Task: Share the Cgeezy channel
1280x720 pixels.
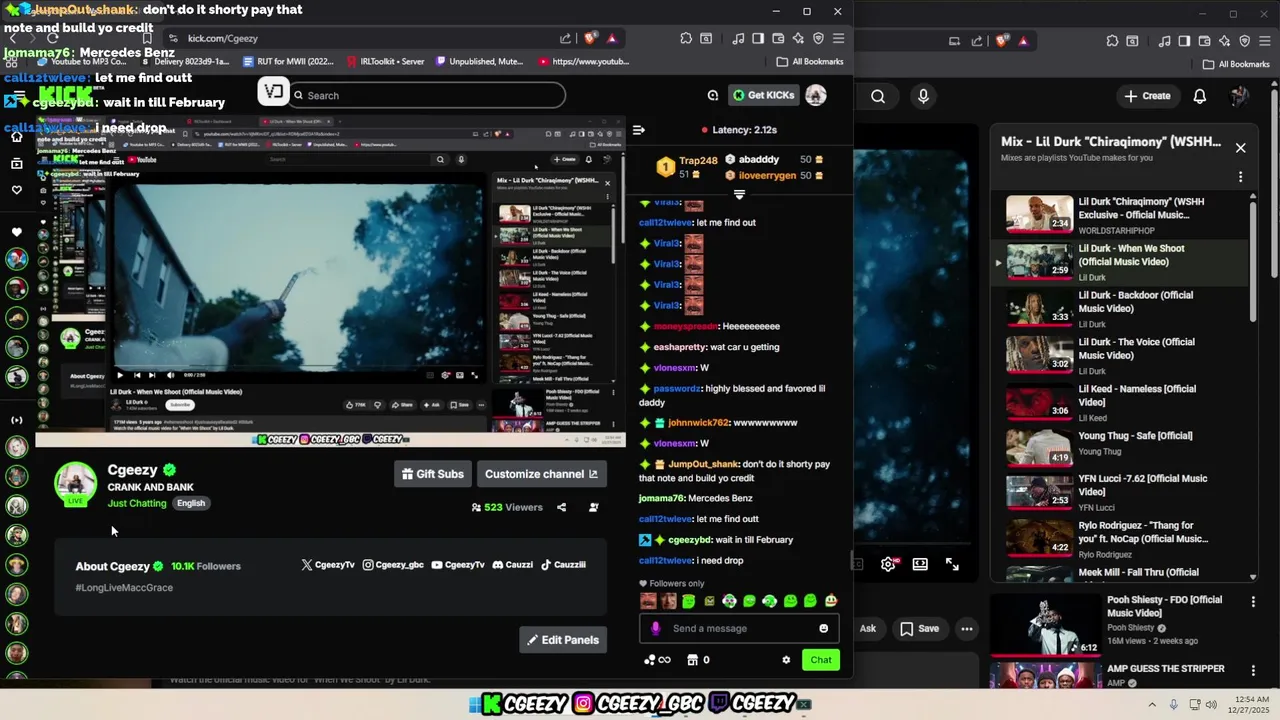Action: click(x=561, y=507)
